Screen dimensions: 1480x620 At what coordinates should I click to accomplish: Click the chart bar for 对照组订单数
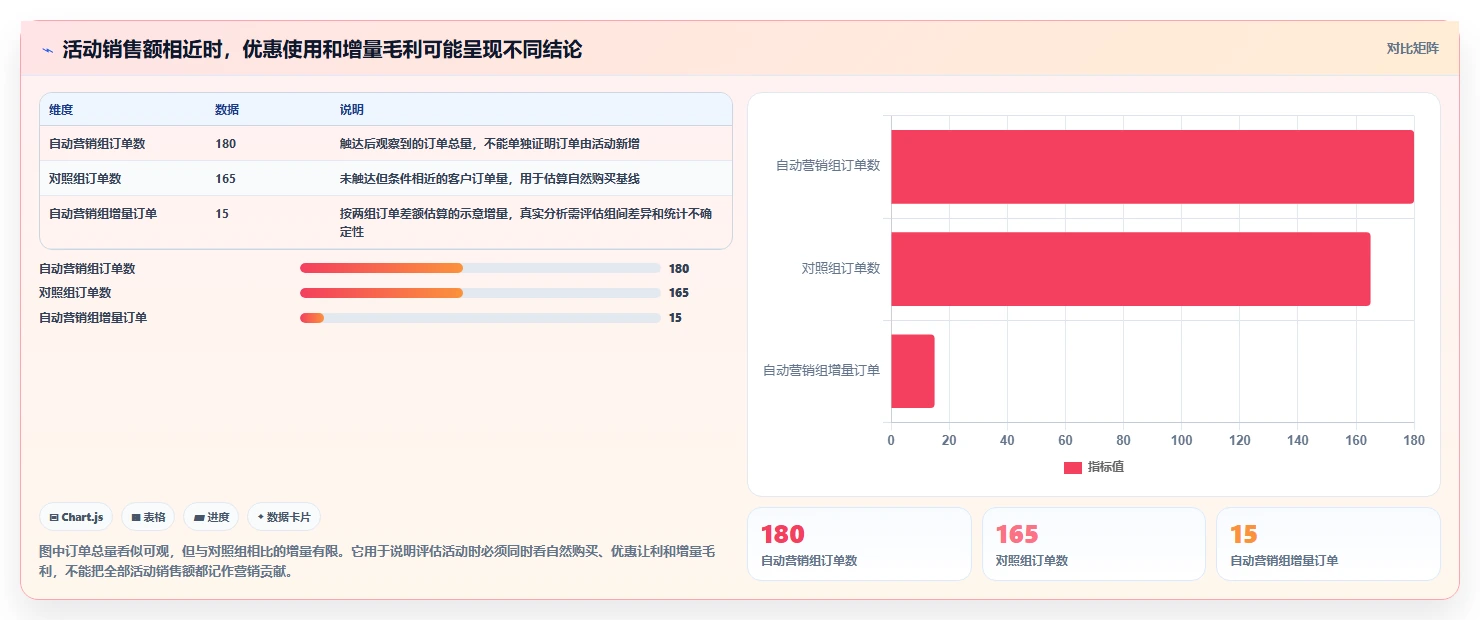(1131, 269)
